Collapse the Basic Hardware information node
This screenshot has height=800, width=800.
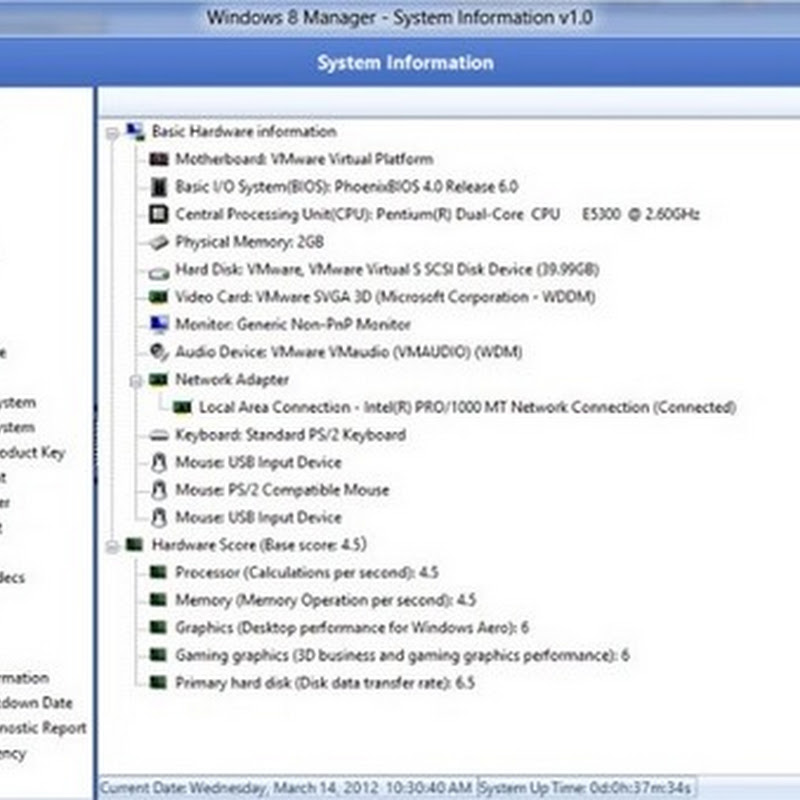112,133
